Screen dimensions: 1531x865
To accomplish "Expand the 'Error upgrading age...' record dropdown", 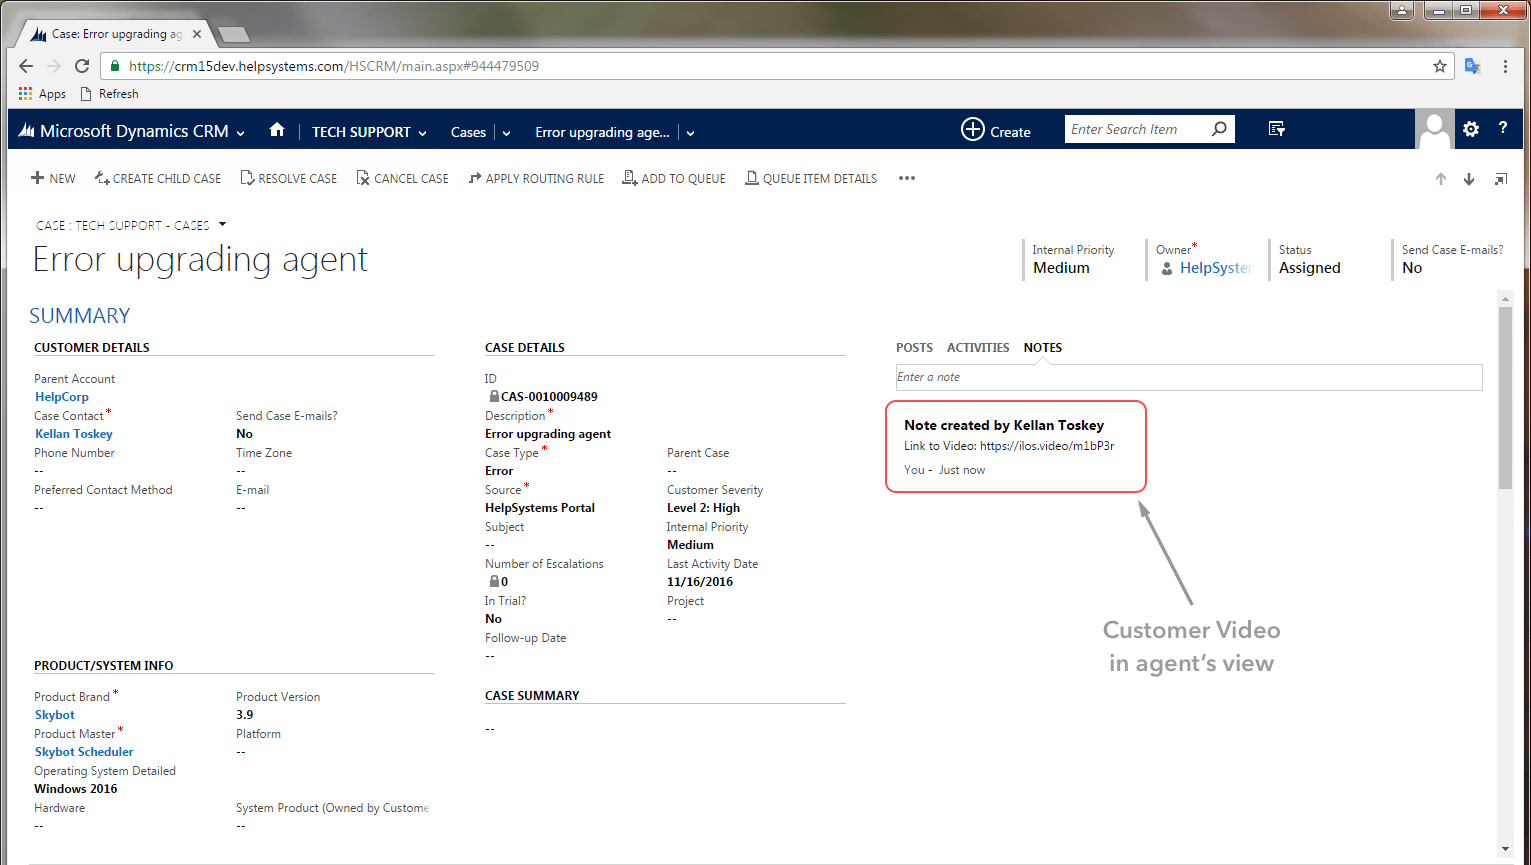I will pyautogui.click(x=690, y=133).
